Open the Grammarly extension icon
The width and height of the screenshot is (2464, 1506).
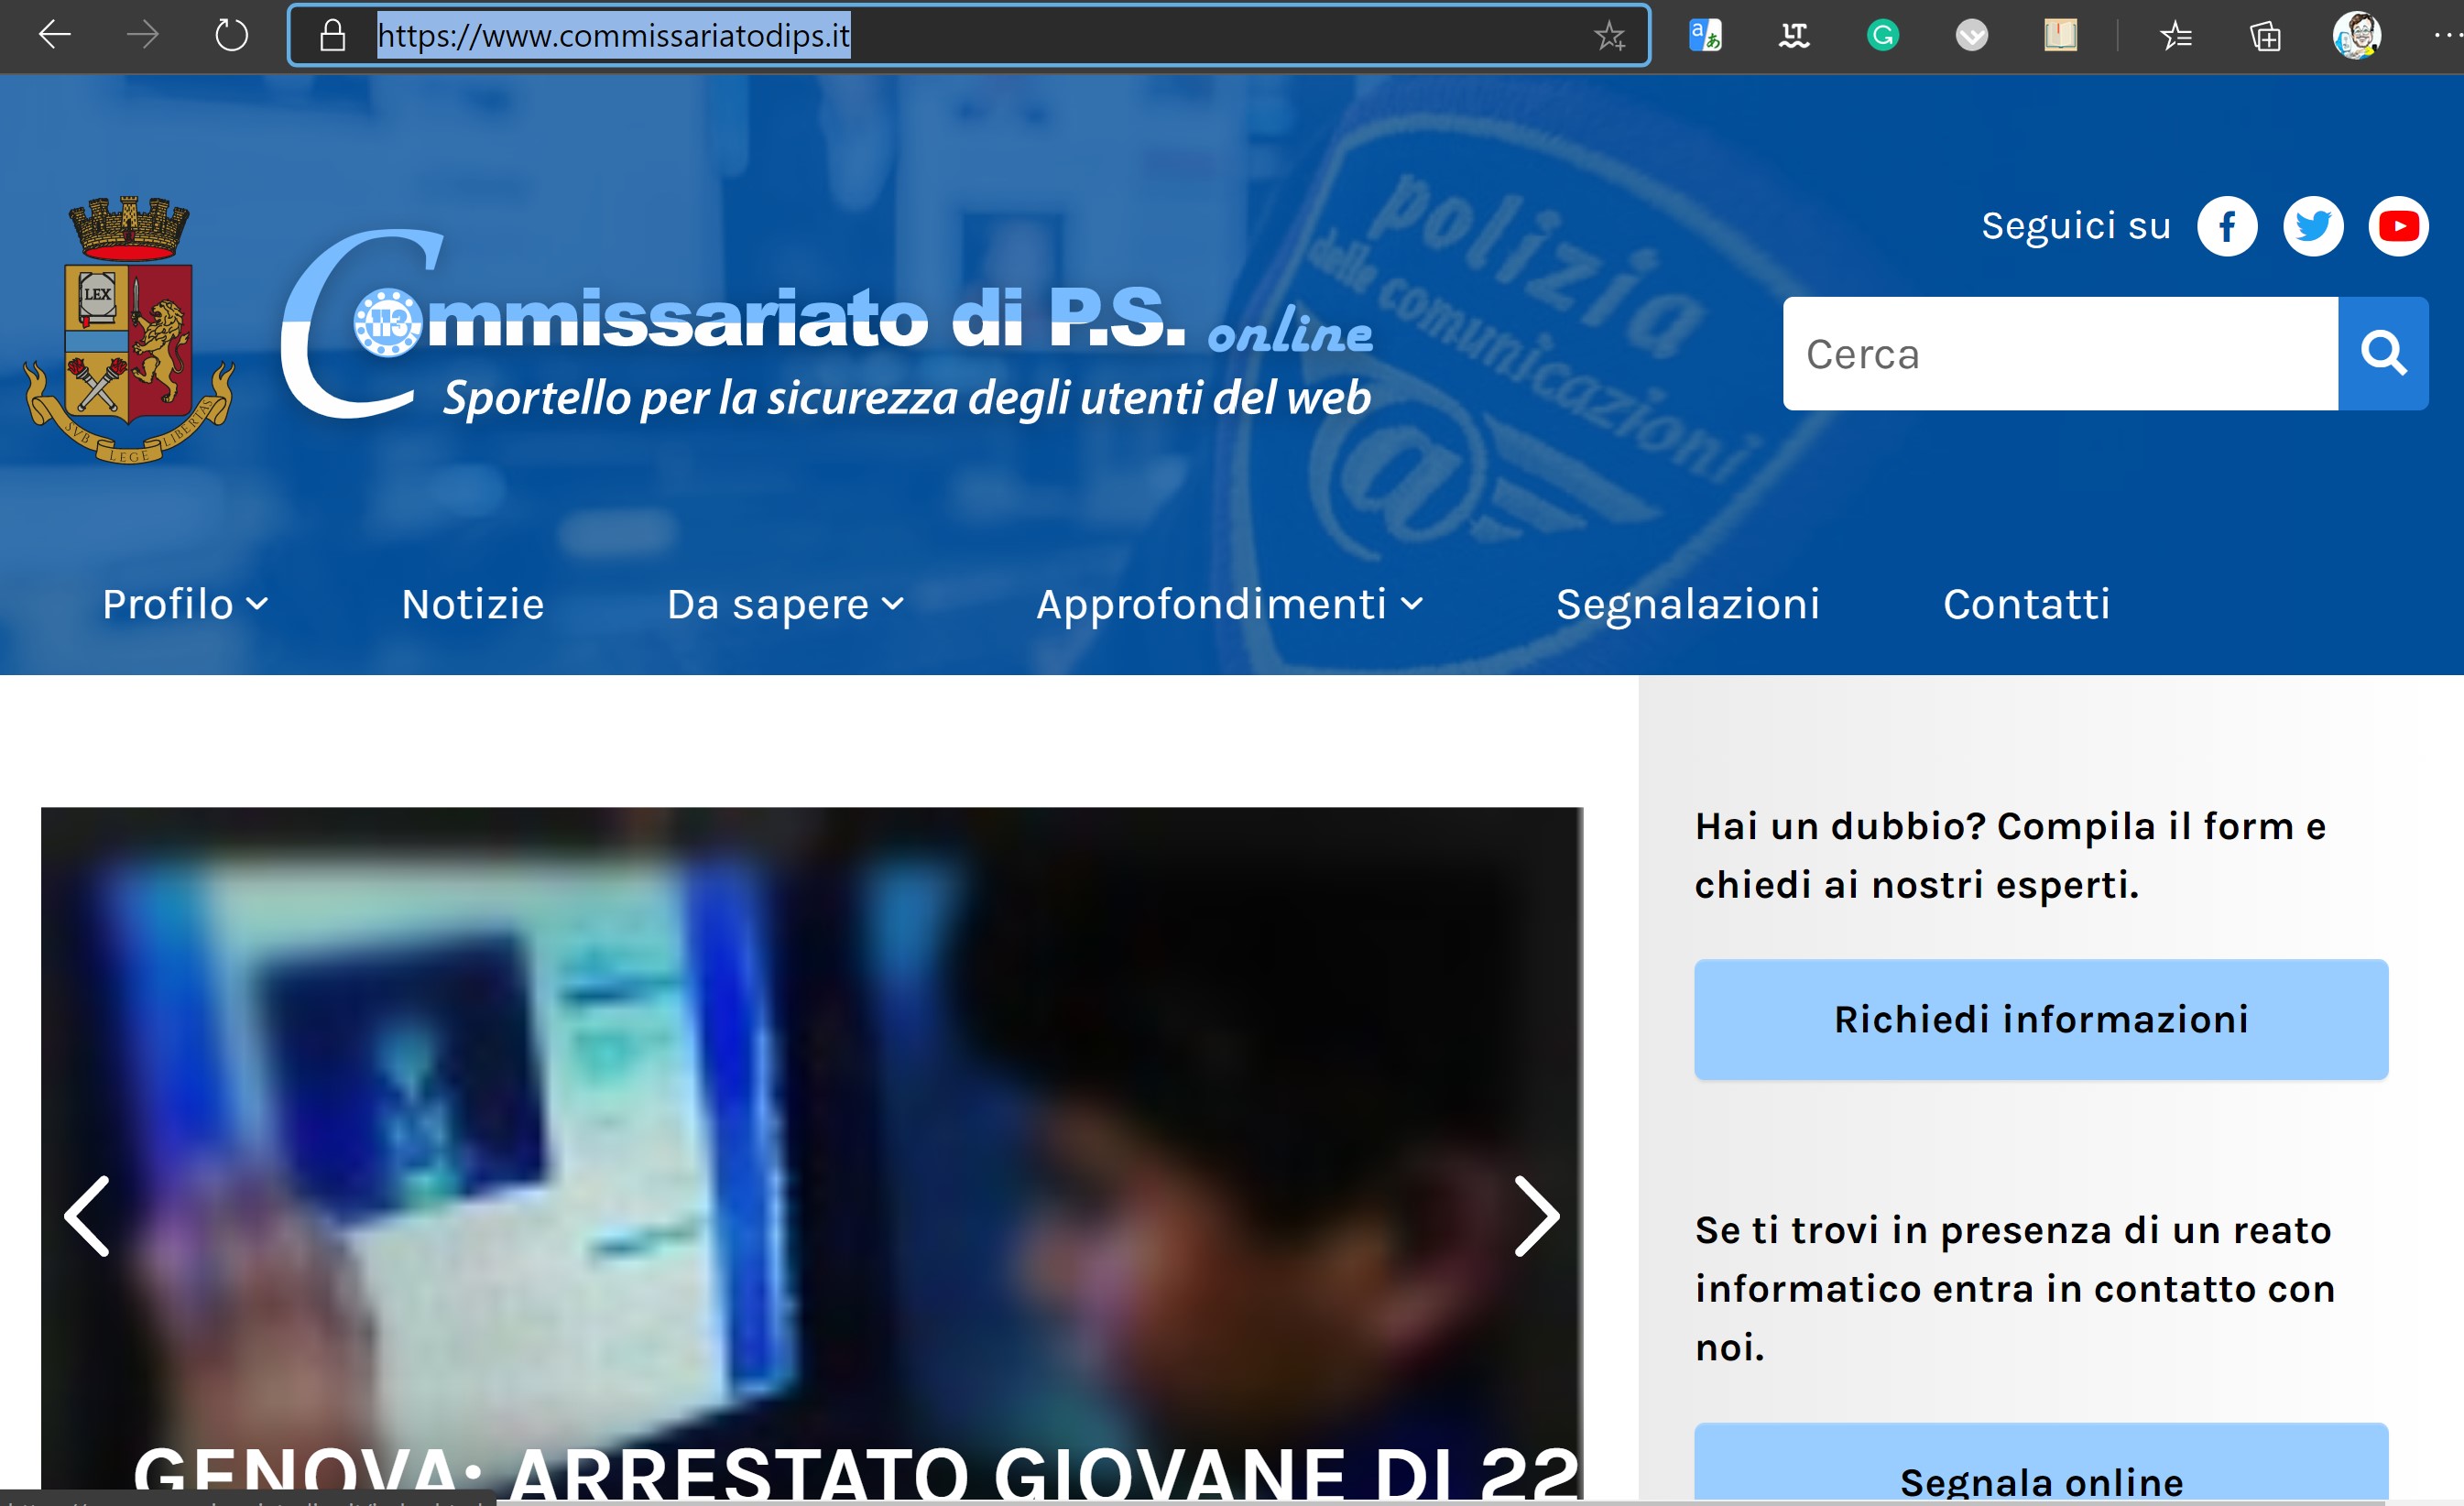click(1882, 36)
